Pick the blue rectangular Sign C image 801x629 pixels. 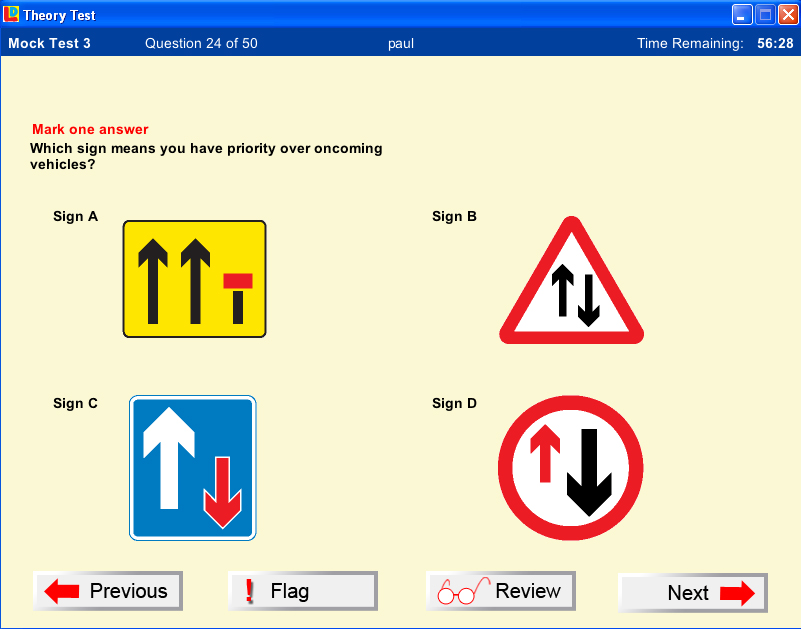tap(193, 468)
